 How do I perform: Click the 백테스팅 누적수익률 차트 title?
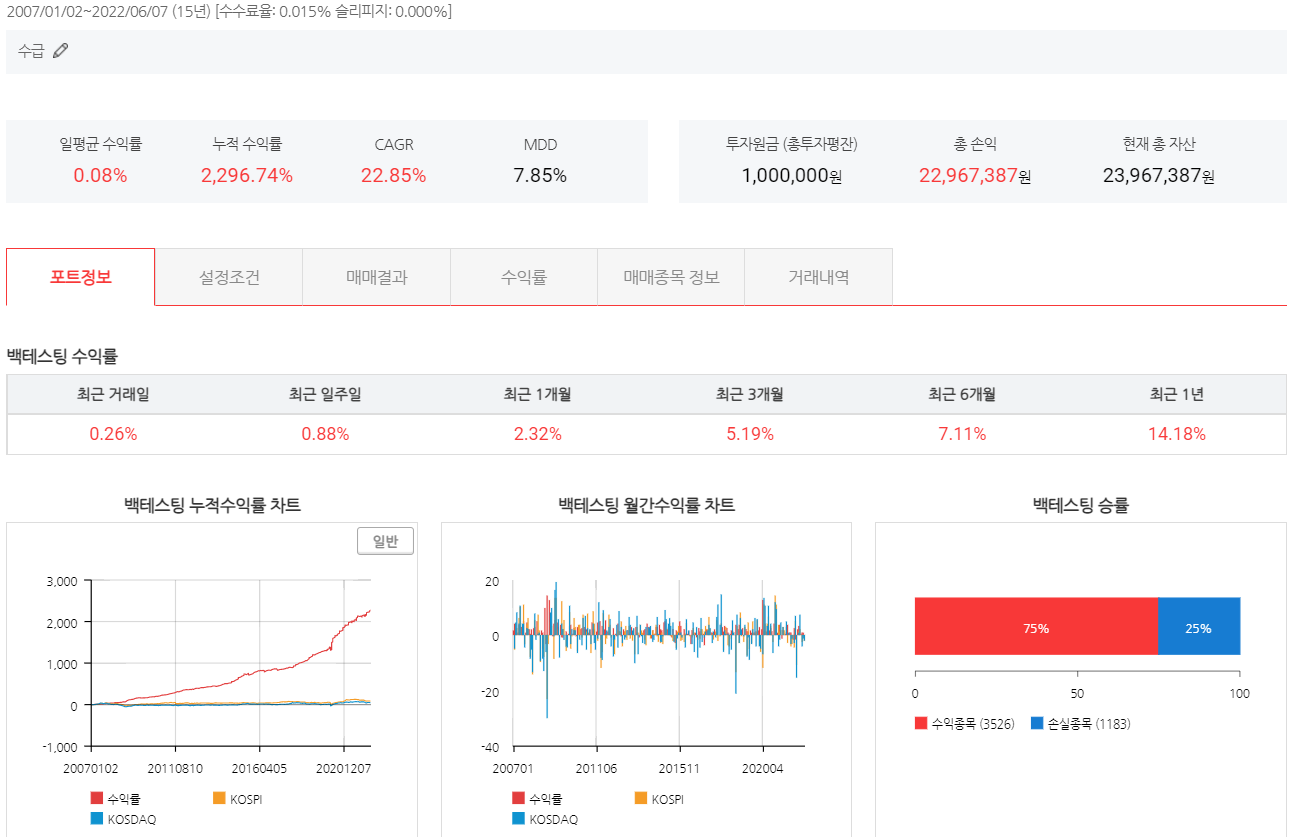[x=212, y=506]
